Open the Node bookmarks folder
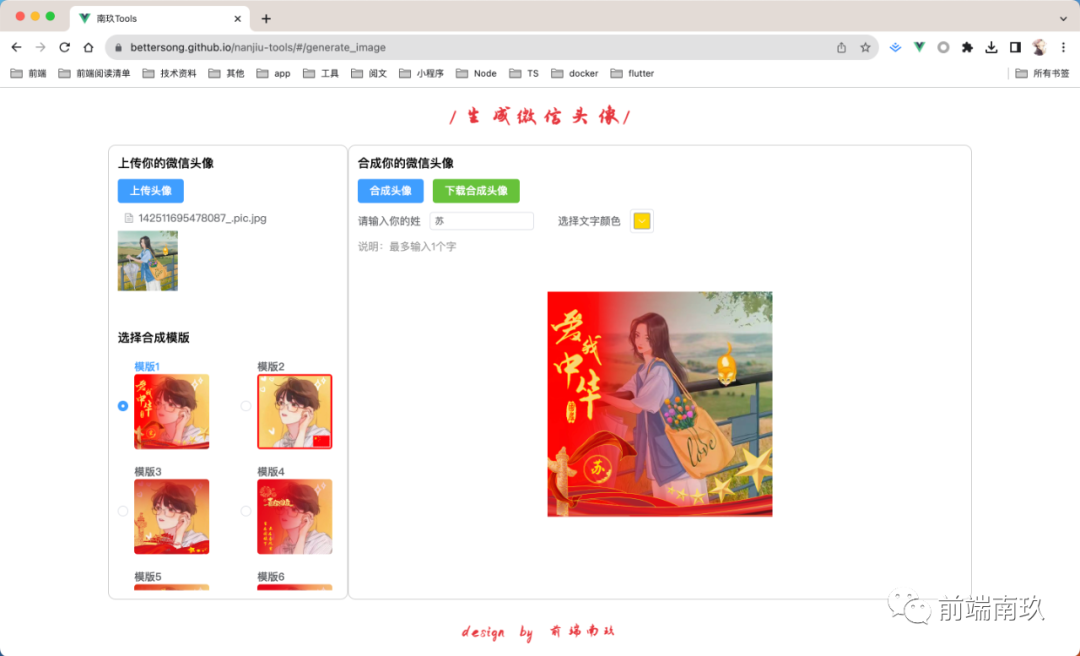1080x656 pixels. [476, 73]
